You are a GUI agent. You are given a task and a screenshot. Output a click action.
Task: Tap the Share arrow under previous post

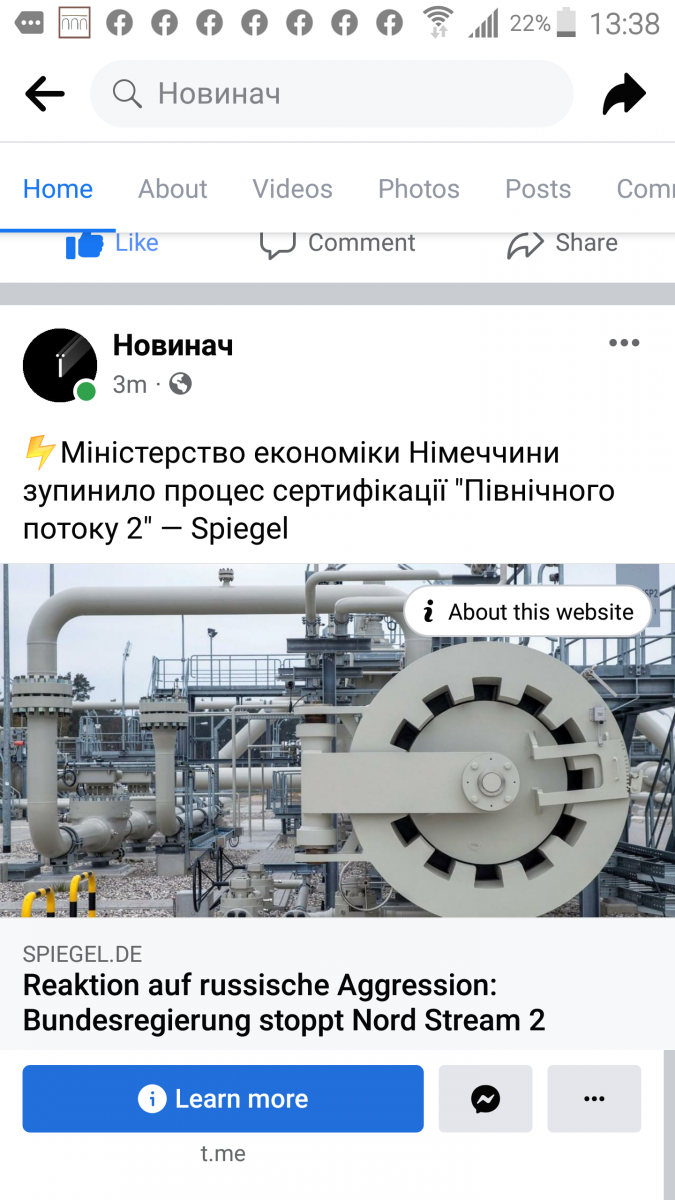(525, 245)
